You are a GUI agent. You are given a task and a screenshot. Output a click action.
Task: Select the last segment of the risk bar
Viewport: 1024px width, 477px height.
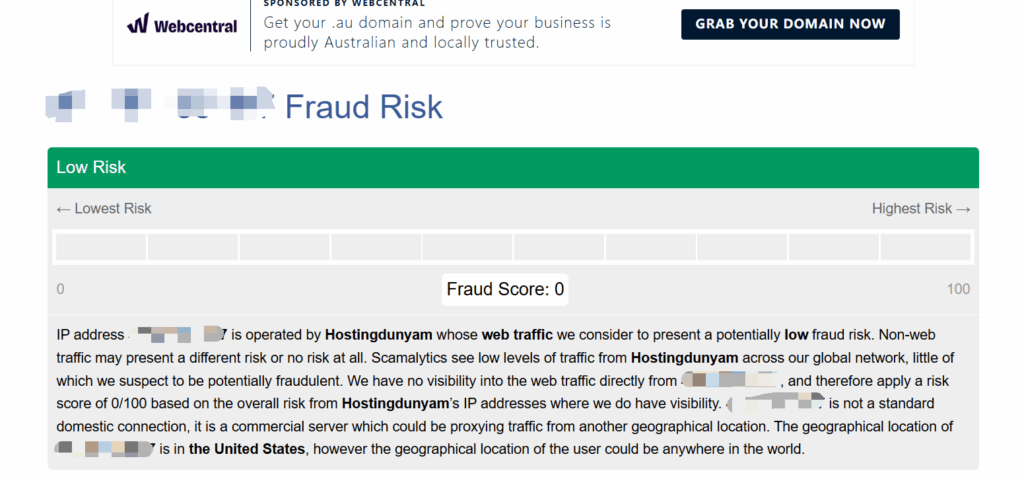click(925, 247)
